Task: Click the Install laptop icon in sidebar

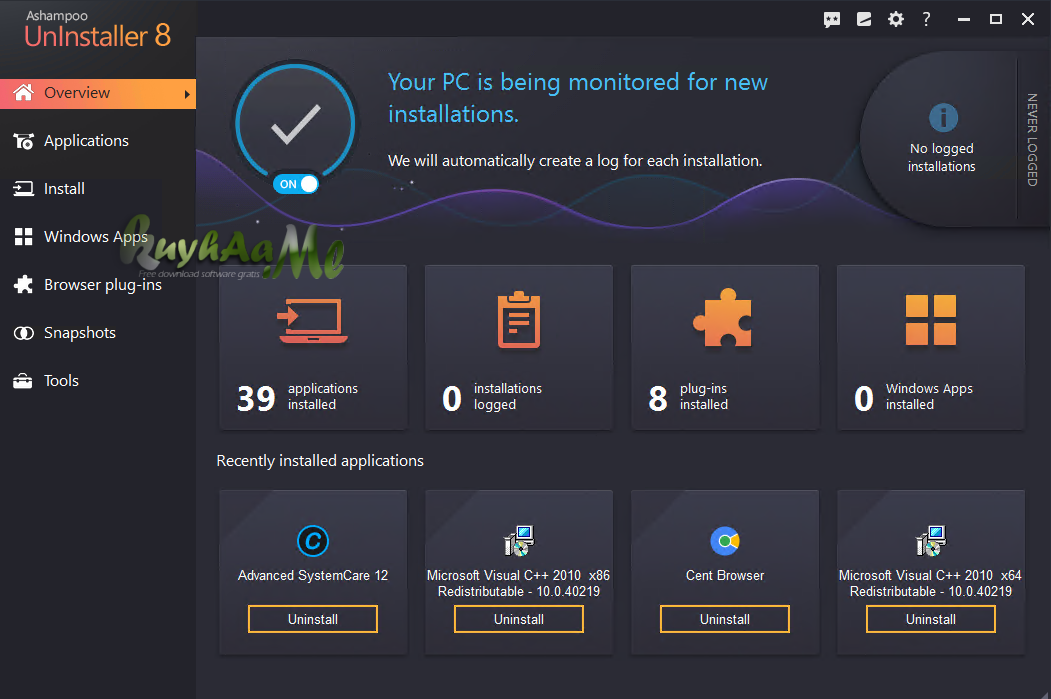Action: tap(23, 189)
